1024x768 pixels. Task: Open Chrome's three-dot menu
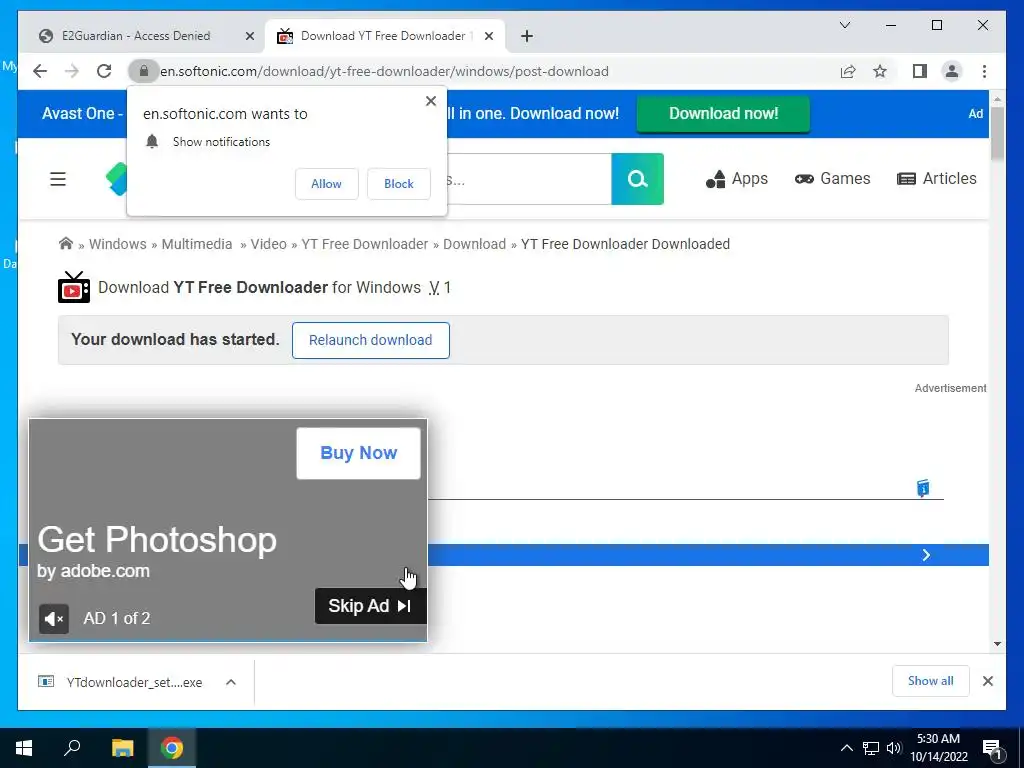point(984,71)
